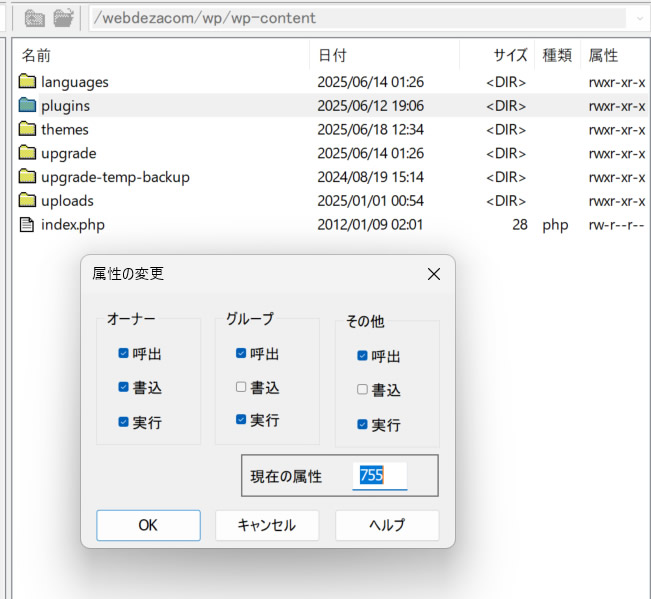Click date 2012/01/09 02:01 of index.php

coord(370,225)
